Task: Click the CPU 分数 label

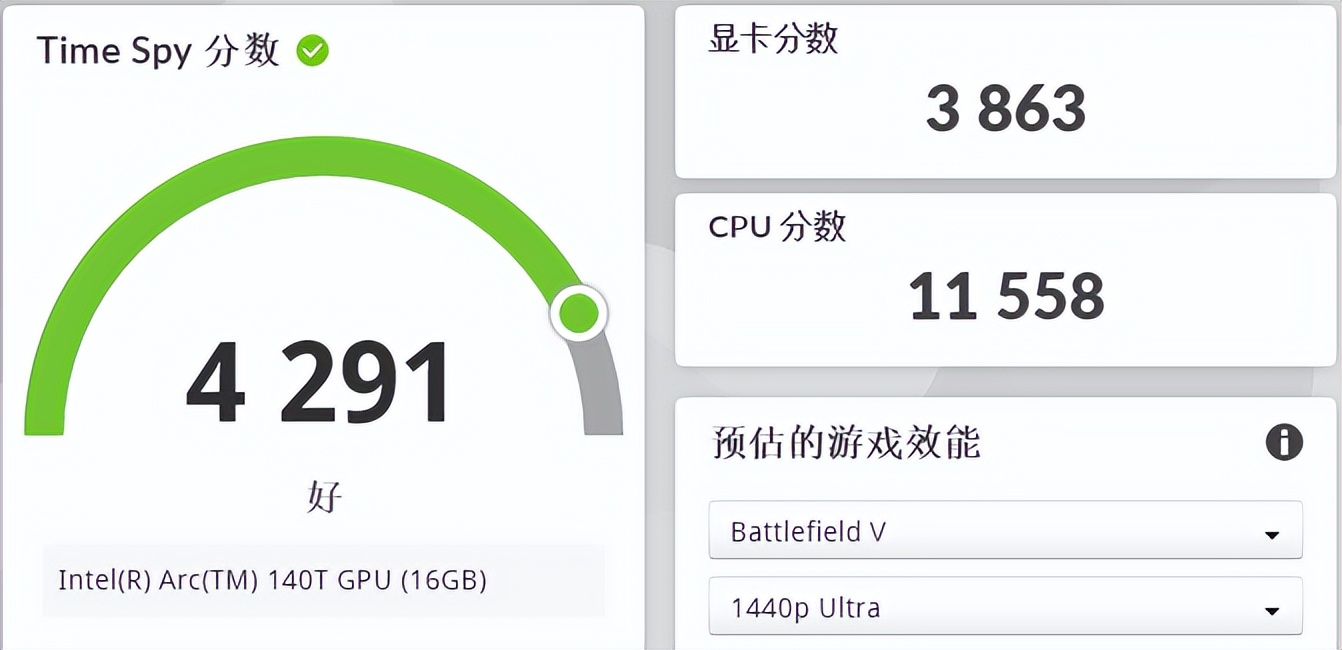Action: (x=777, y=227)
